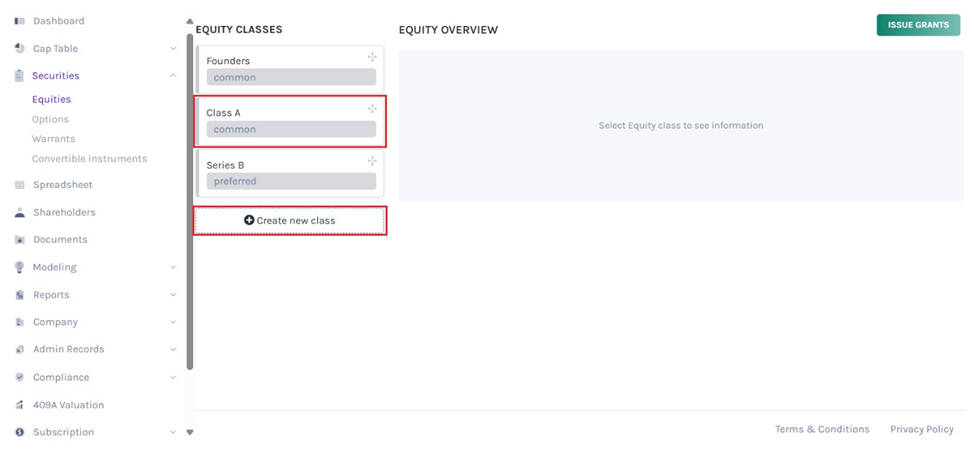
Task: Click the common tag under Class A
Action: 291,129
